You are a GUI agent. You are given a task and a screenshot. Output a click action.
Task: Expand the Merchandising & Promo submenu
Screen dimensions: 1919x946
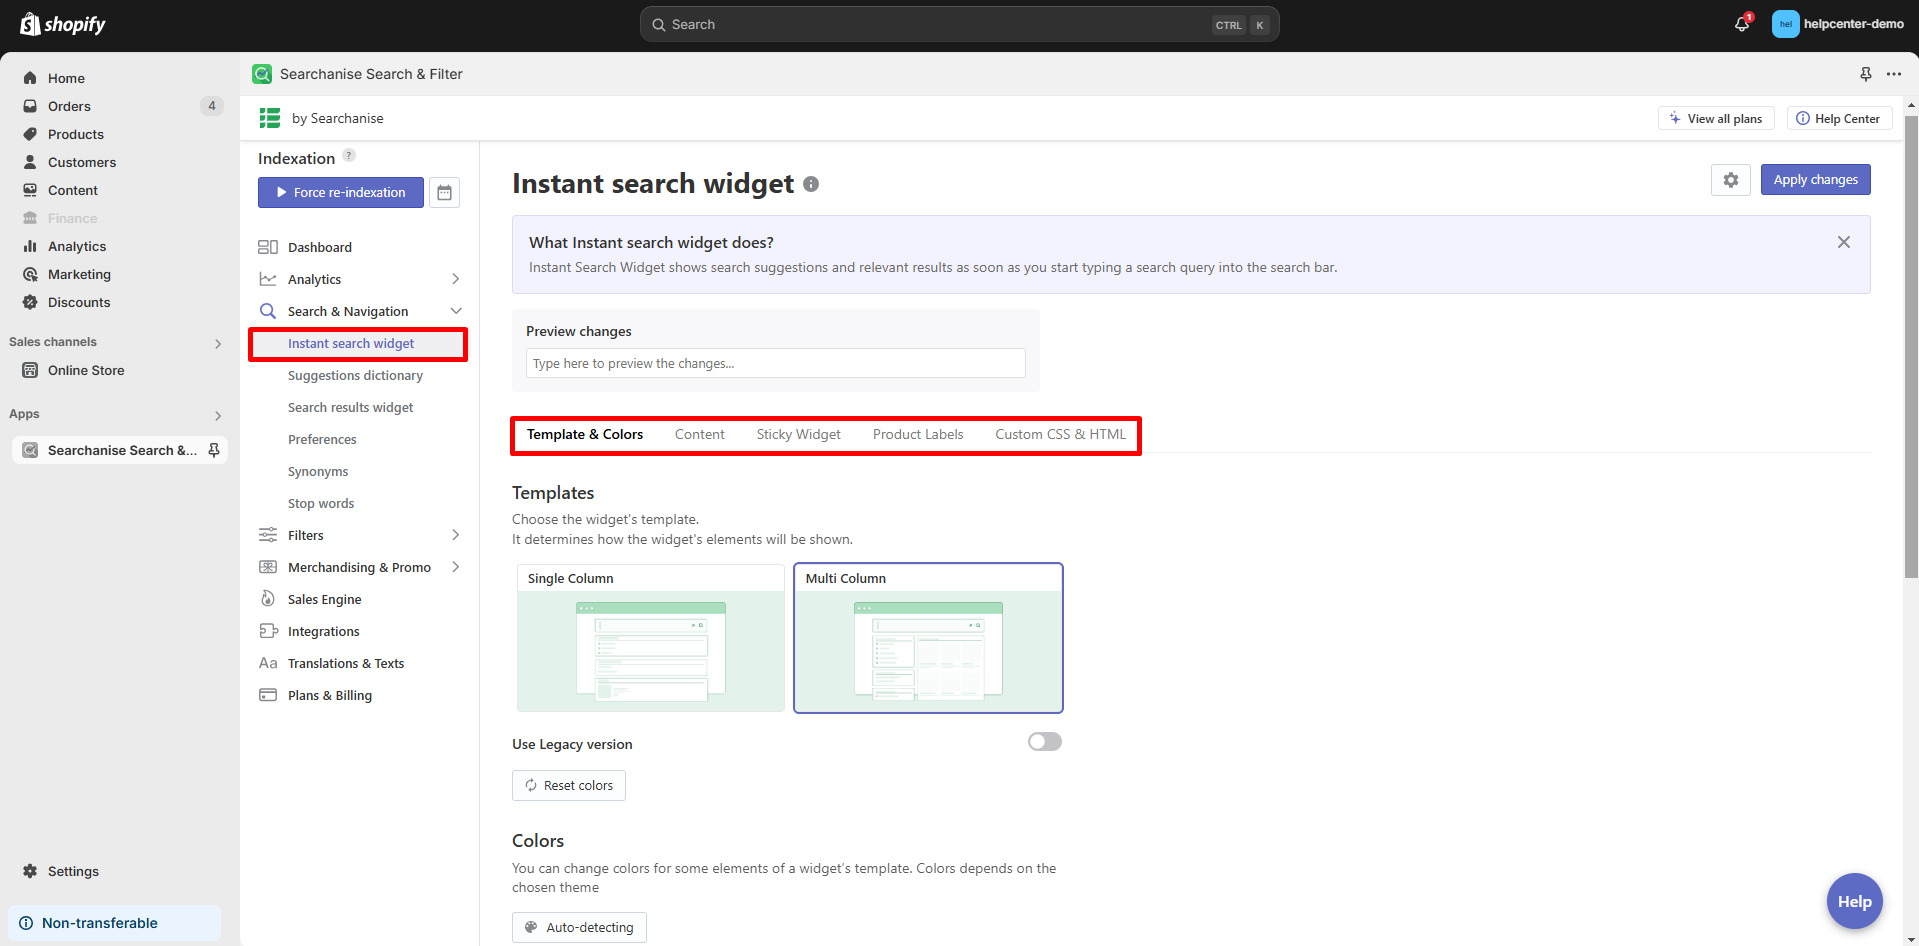456,567
